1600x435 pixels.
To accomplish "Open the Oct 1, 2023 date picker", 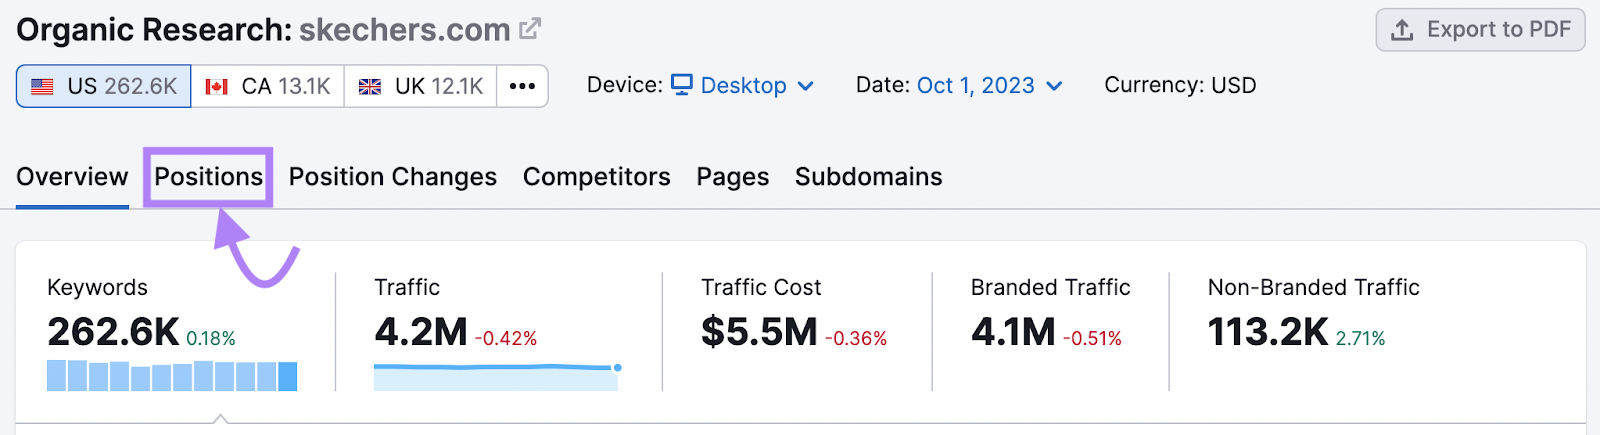I will pyautogui.click(x=989, y=86).
